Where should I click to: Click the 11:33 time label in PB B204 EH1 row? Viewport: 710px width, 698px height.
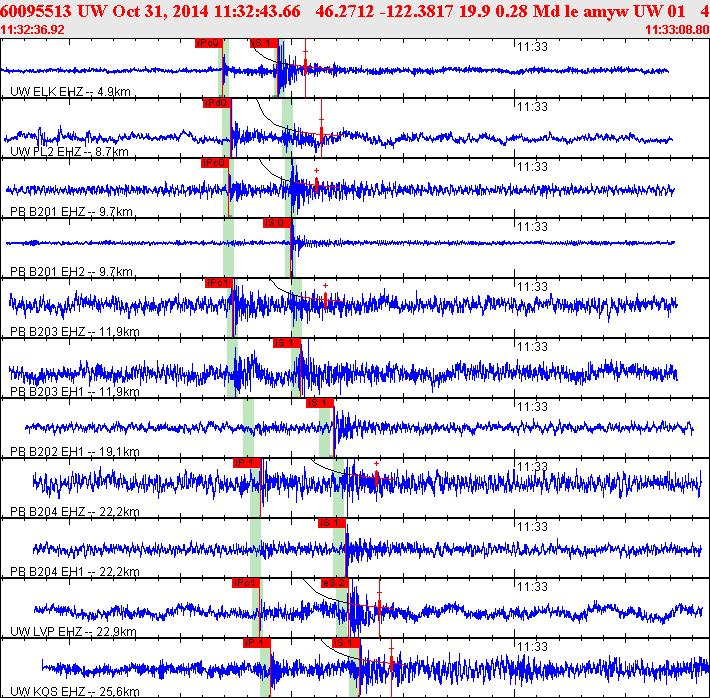pos(532,527)
